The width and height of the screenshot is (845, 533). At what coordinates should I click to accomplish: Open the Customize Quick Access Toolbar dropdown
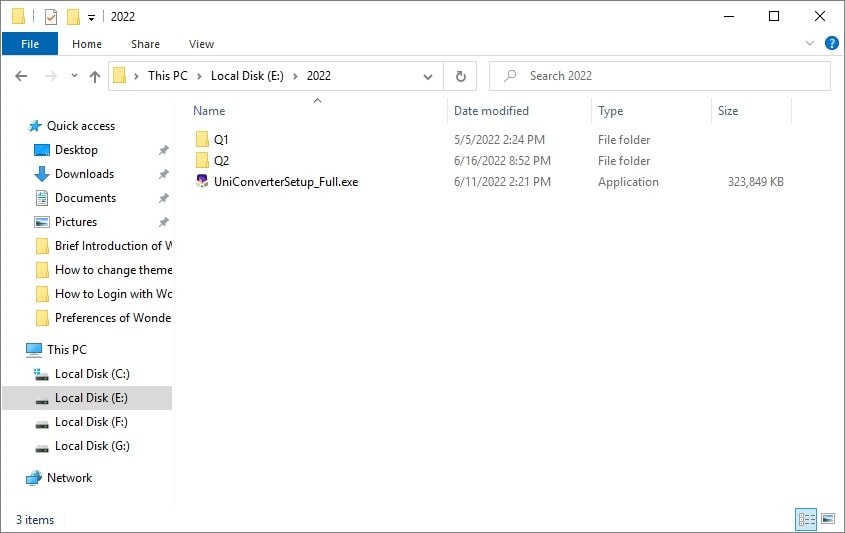point(92,18)
